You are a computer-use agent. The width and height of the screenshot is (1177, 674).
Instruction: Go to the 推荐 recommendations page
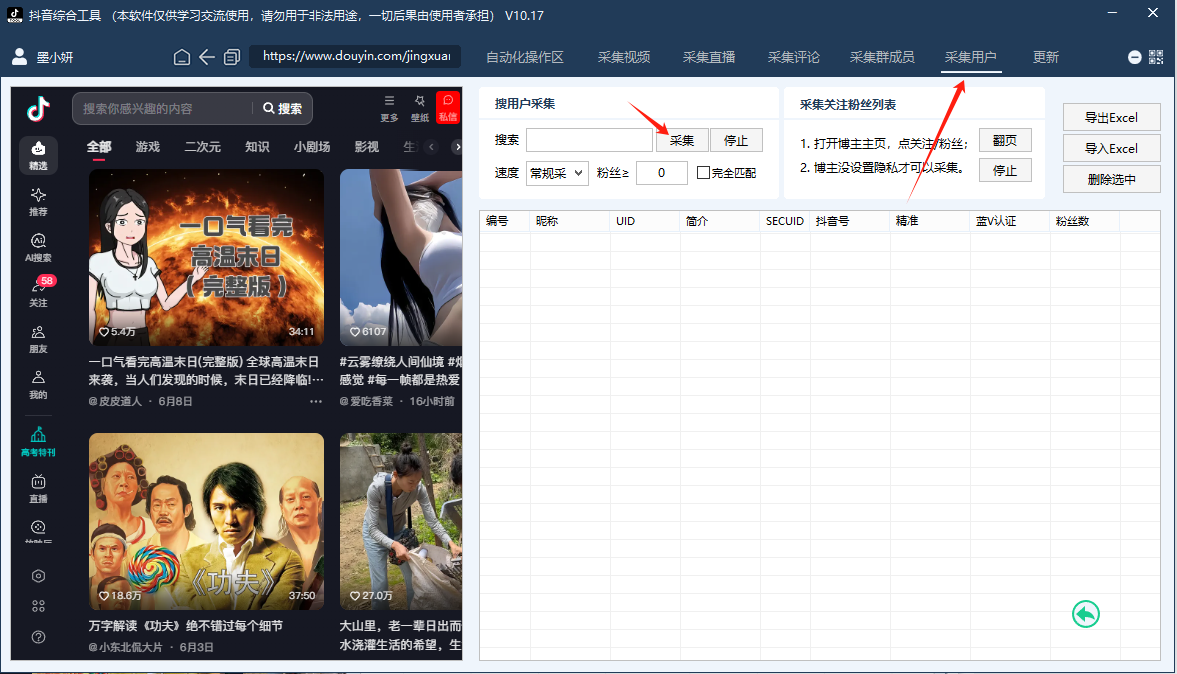(38, 202)
